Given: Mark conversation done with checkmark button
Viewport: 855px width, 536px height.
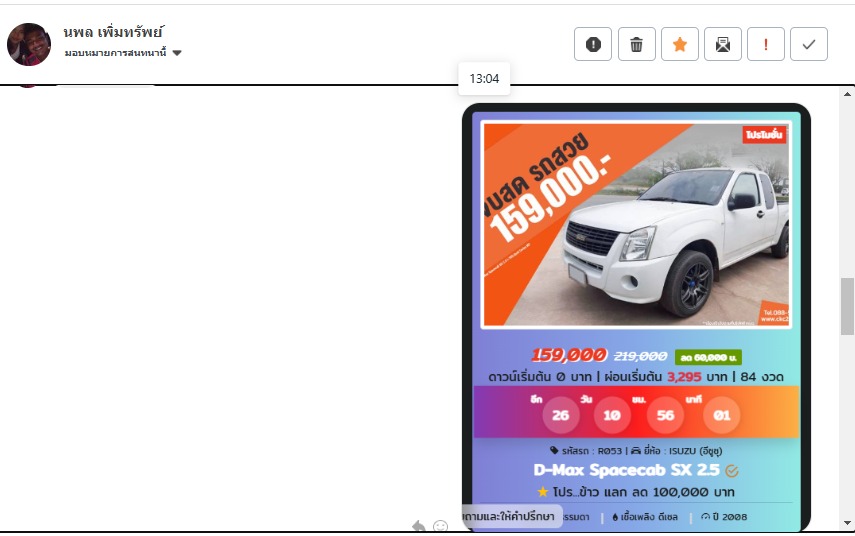Looking at the screenshot, I should click(809, 44).
